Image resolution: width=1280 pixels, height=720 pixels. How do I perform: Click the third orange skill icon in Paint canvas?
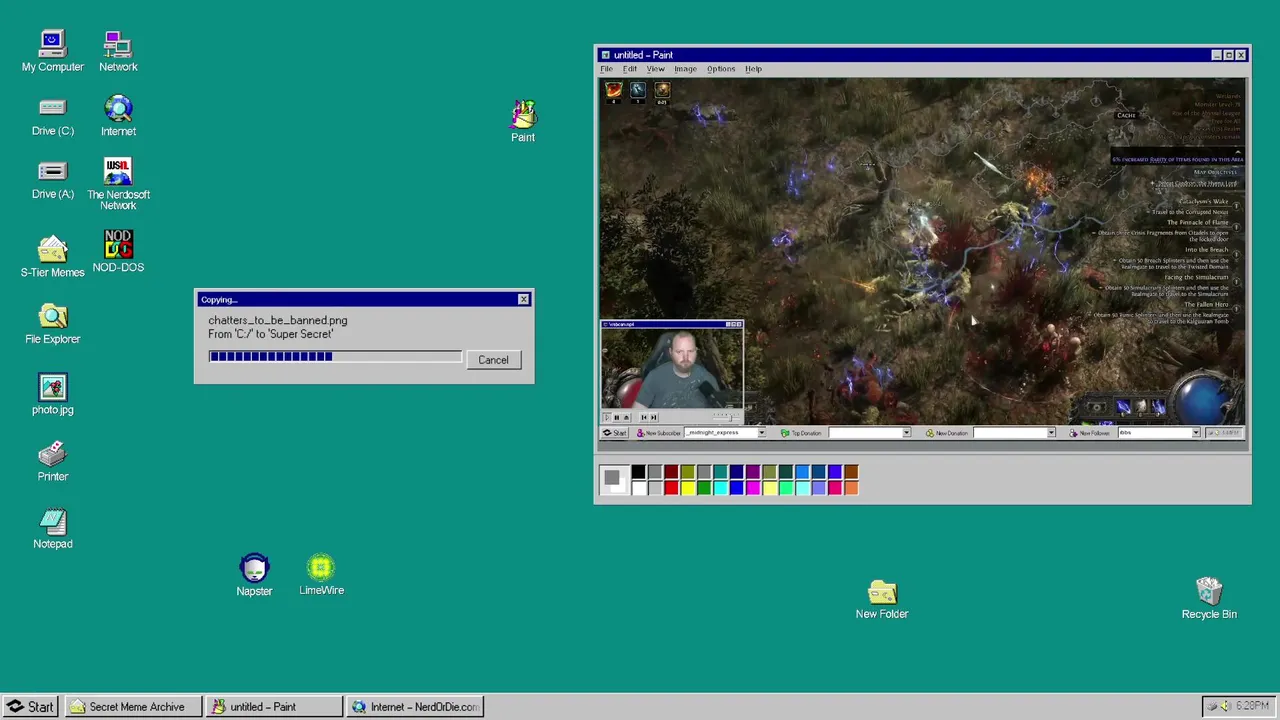[x=662, y=90]
